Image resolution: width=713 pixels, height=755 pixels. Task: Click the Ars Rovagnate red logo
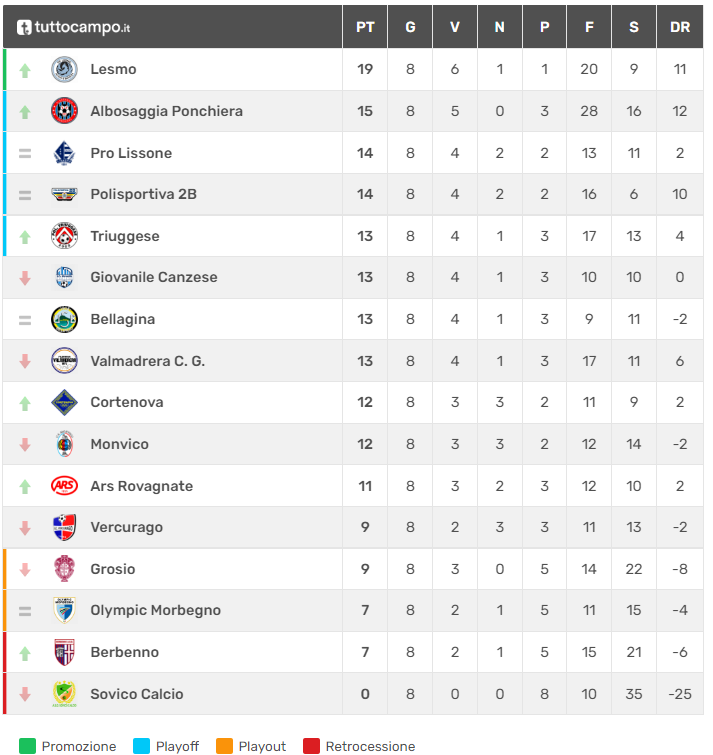[64, 486]
